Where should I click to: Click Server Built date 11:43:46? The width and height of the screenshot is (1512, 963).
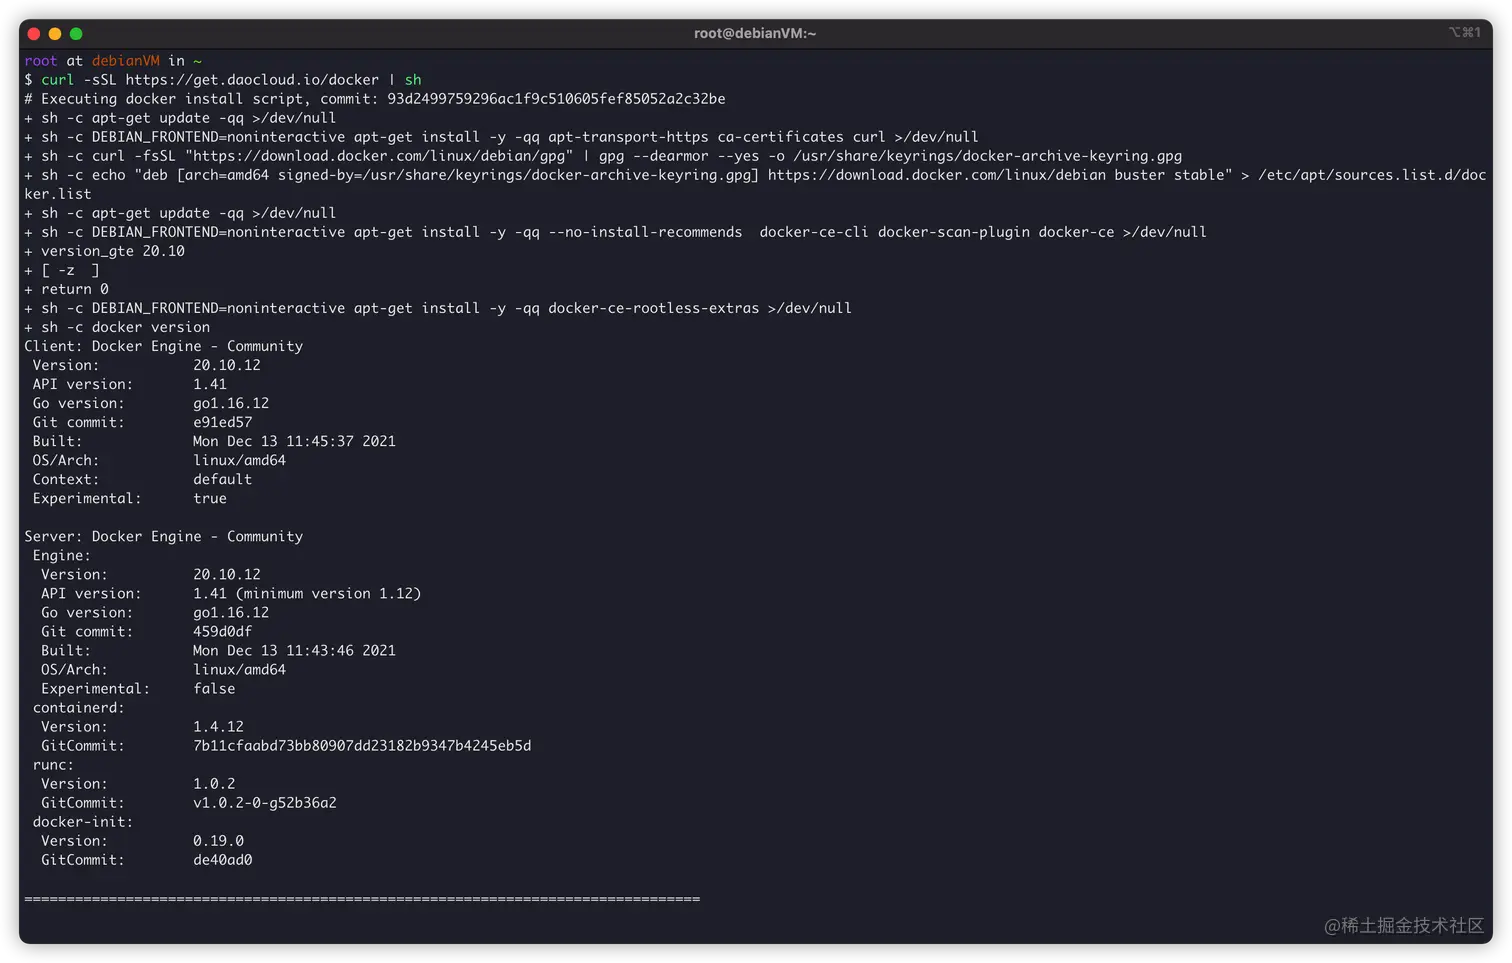(294, 650)
